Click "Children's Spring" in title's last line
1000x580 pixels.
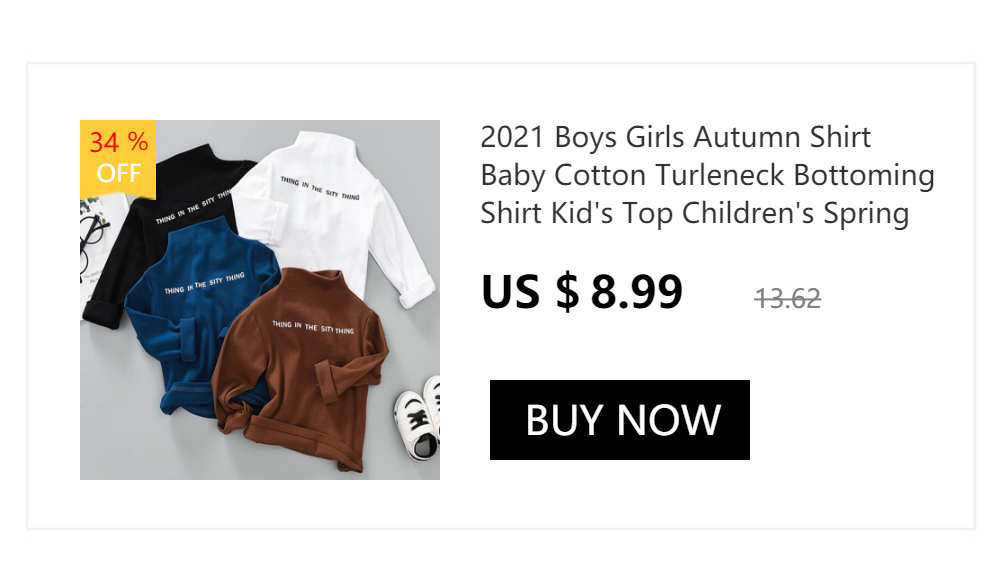click(x=795, y=213)
